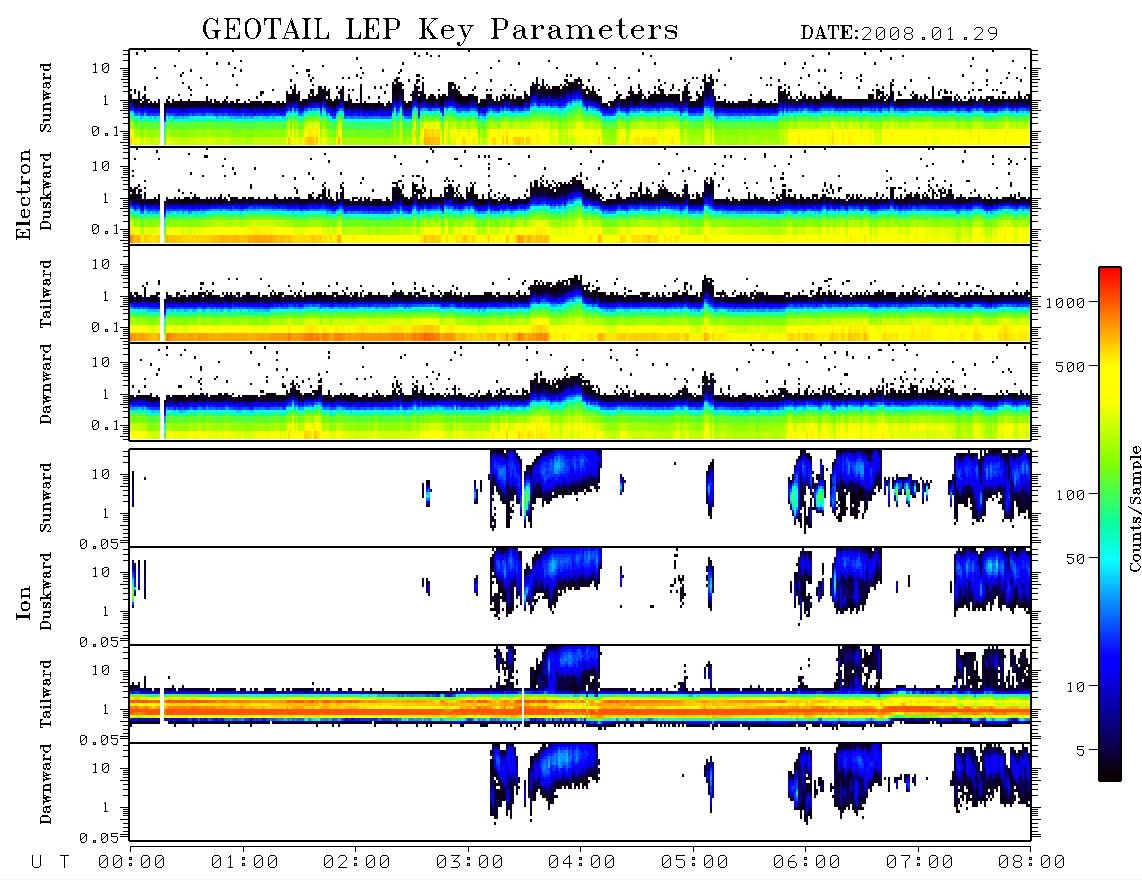Screen dimensions: 1142x880
Task: Click the 100 colorbar tick value
Action: (x=1070, y=495)
